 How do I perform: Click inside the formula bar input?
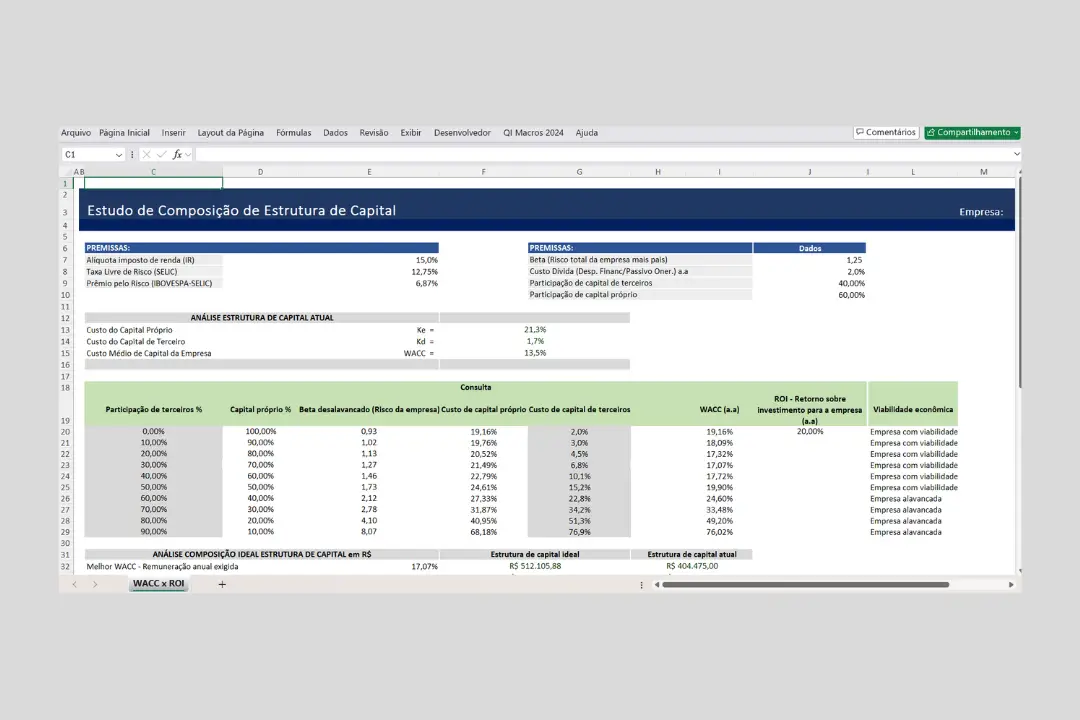pos(600,155)
